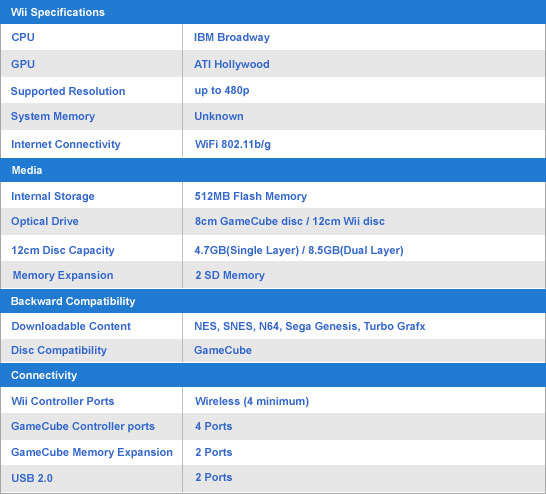Viewport: 546px width, 494px height.
Task: Click the 4 Ports value
Action: click(213, 426)
